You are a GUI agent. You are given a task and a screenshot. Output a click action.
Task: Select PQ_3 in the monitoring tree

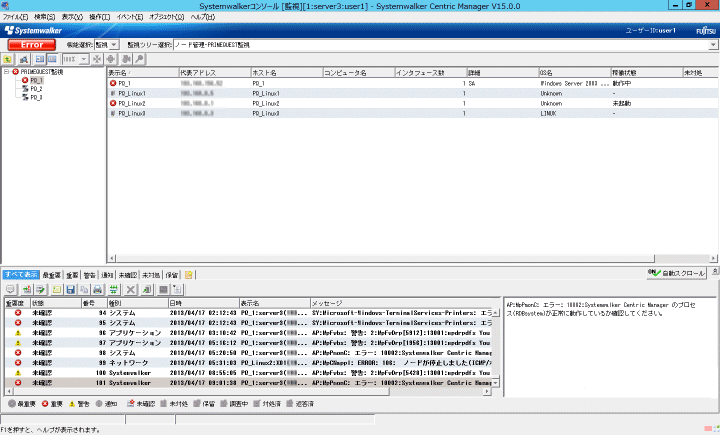click(36, 97)
